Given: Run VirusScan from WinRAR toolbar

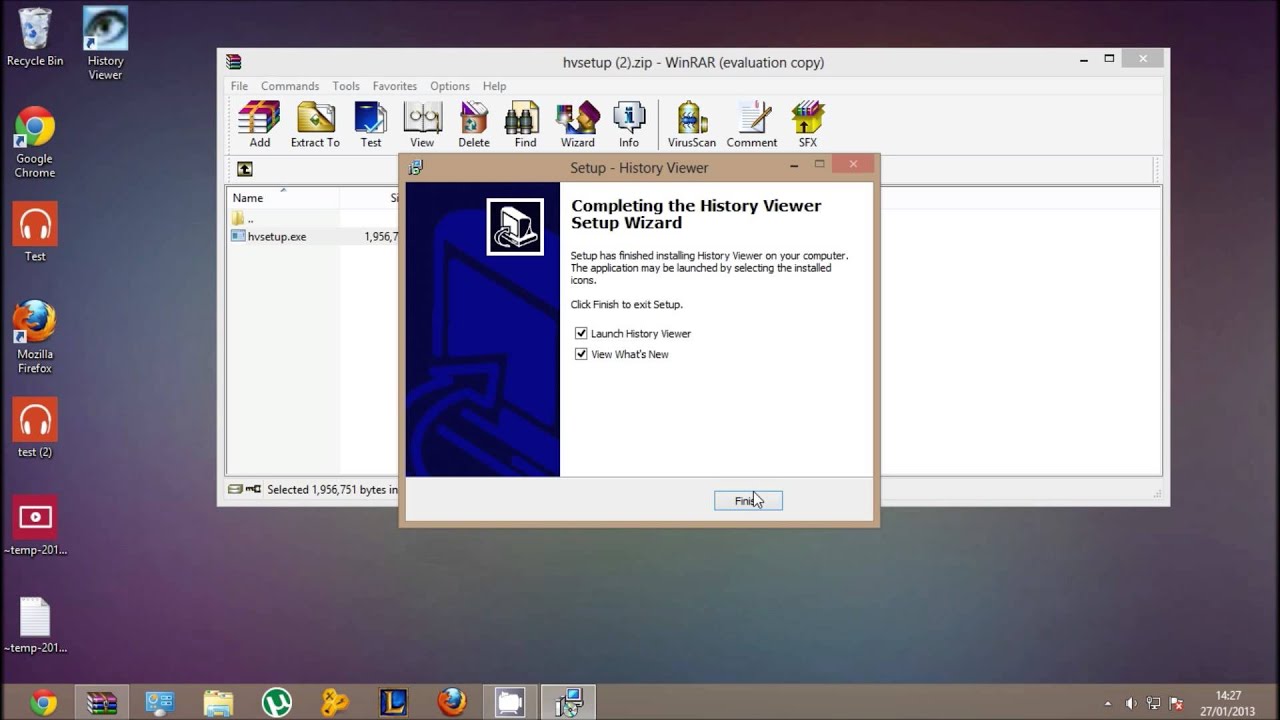Looking at the screenshot, I should pyautogui.click(x=692, y=124).
